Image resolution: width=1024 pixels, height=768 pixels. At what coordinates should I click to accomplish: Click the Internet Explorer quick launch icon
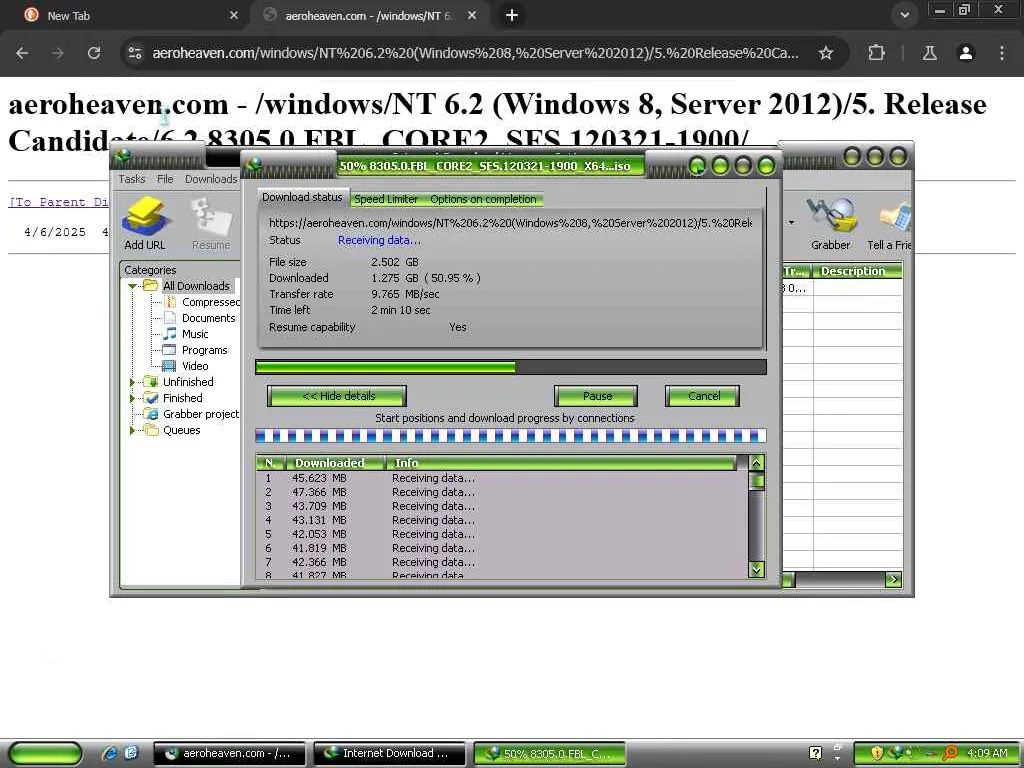pos(110,753)
